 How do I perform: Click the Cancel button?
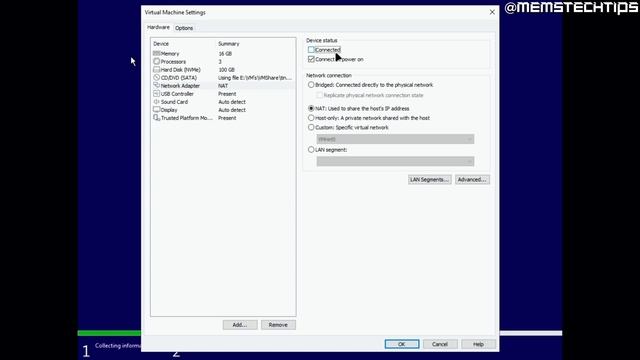[x=440, y=344]
